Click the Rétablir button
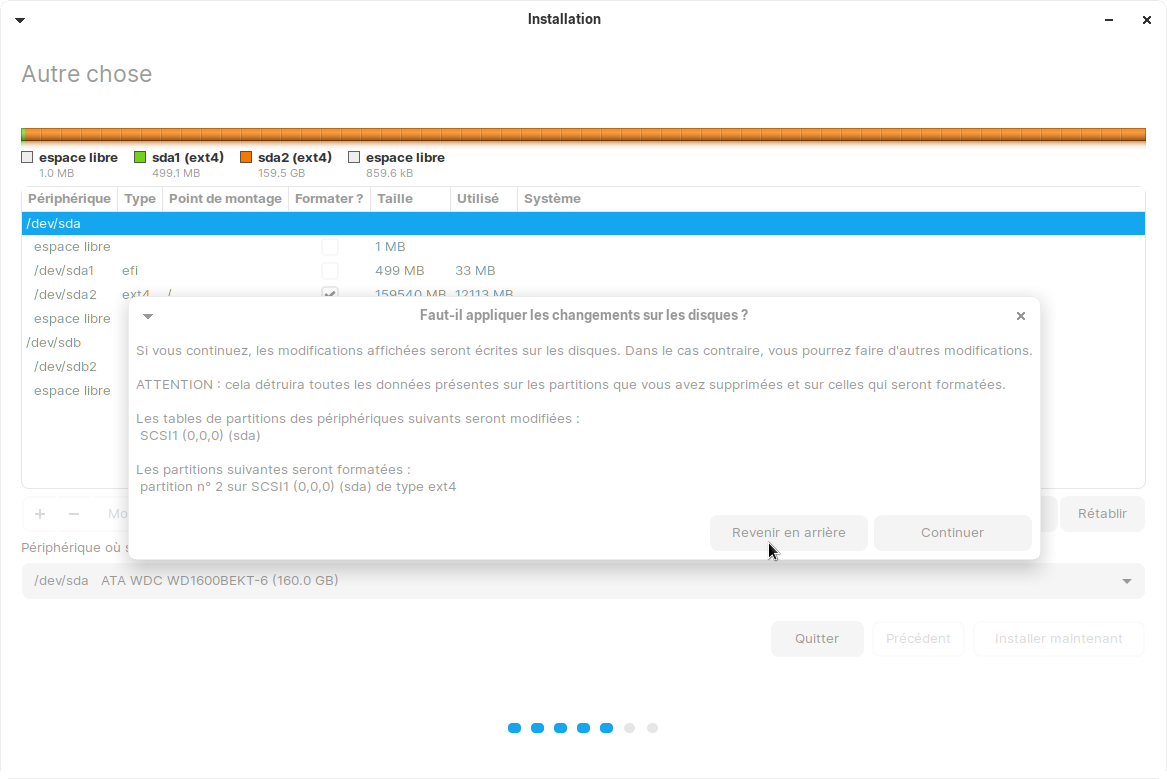1167x779 pixels. 1102,514
